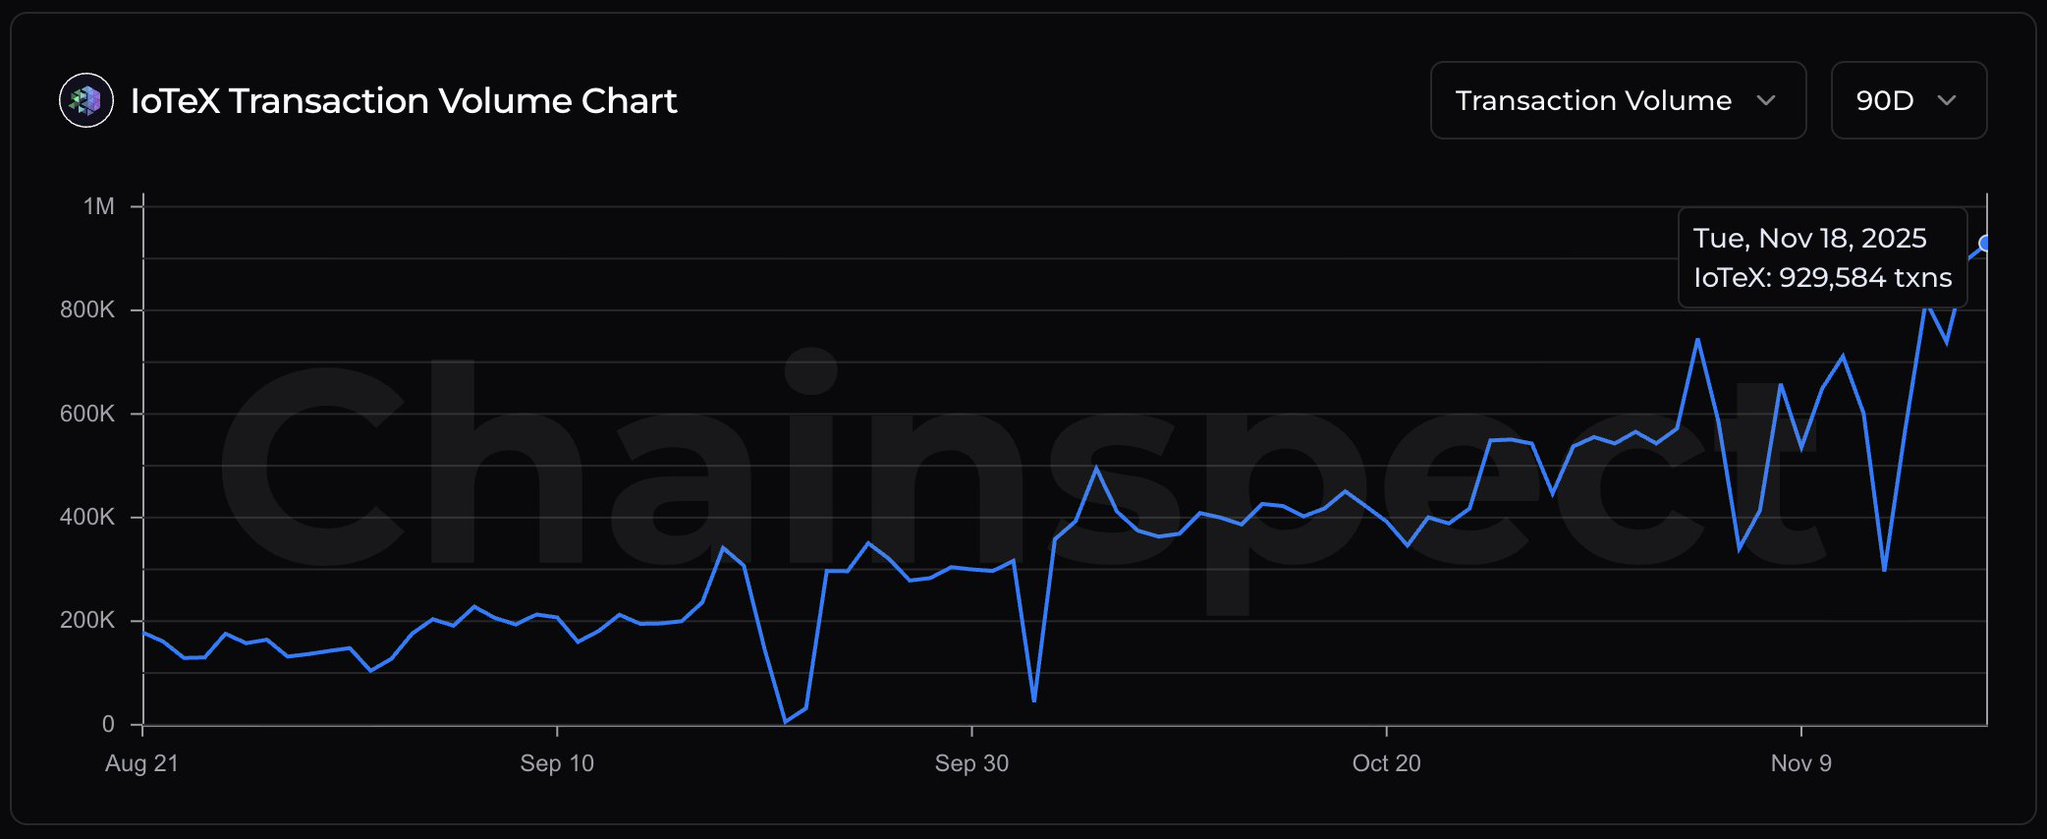Click the Sep 10 x-axis label
This screenshot has height=839, width=2047.
click(557, 763)
